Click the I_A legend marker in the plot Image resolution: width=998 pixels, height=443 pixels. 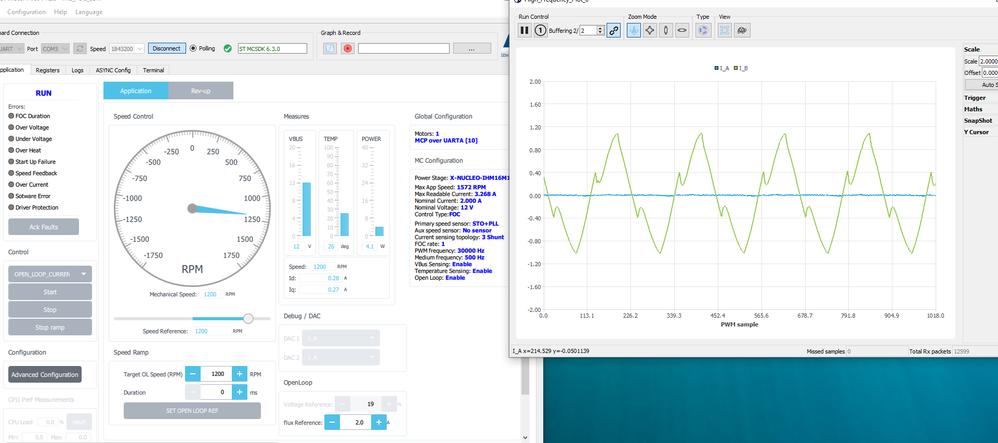716,67
